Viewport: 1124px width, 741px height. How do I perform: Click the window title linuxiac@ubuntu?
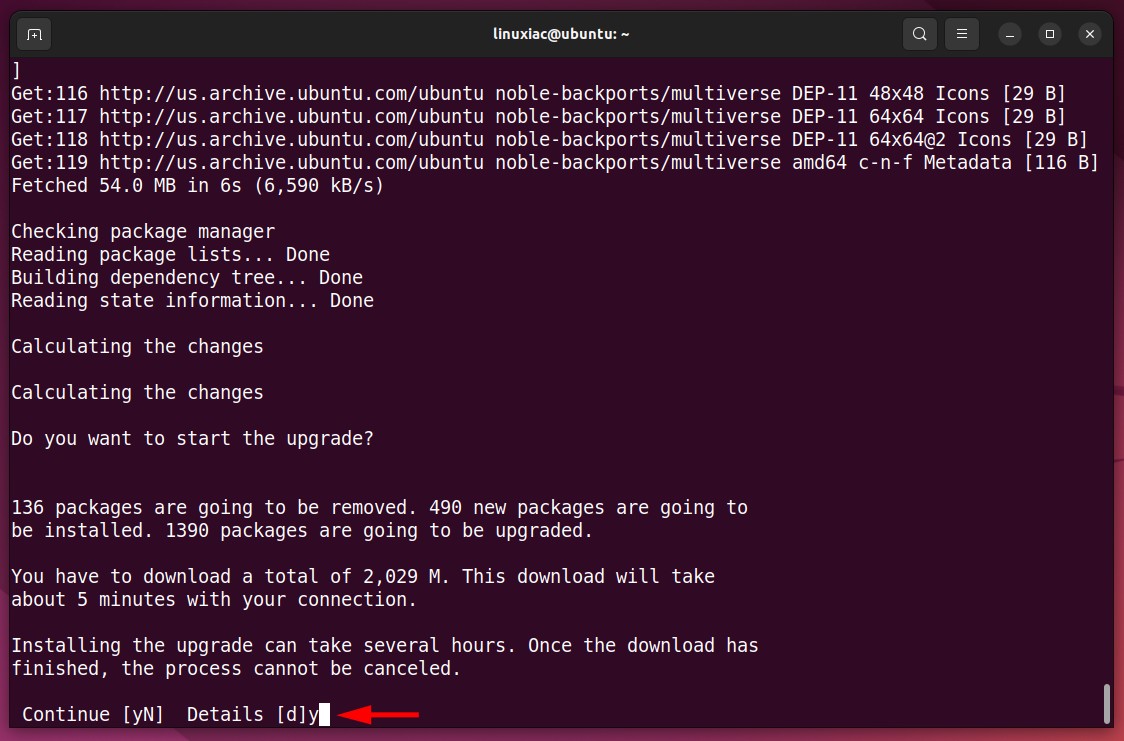[x=561, y=34]
